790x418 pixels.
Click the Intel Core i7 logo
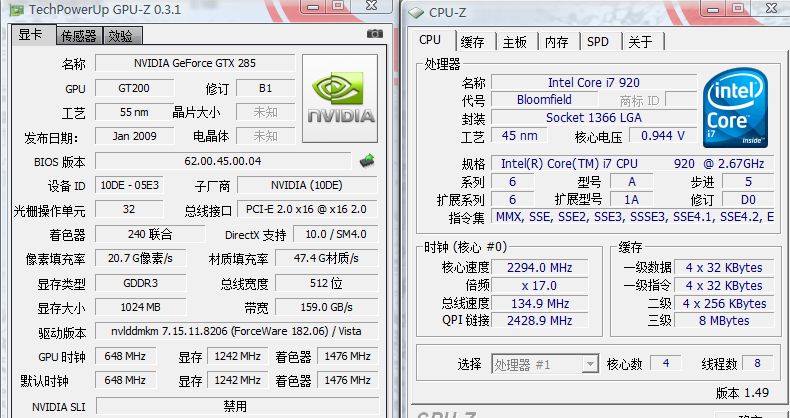tap(736, 107)
